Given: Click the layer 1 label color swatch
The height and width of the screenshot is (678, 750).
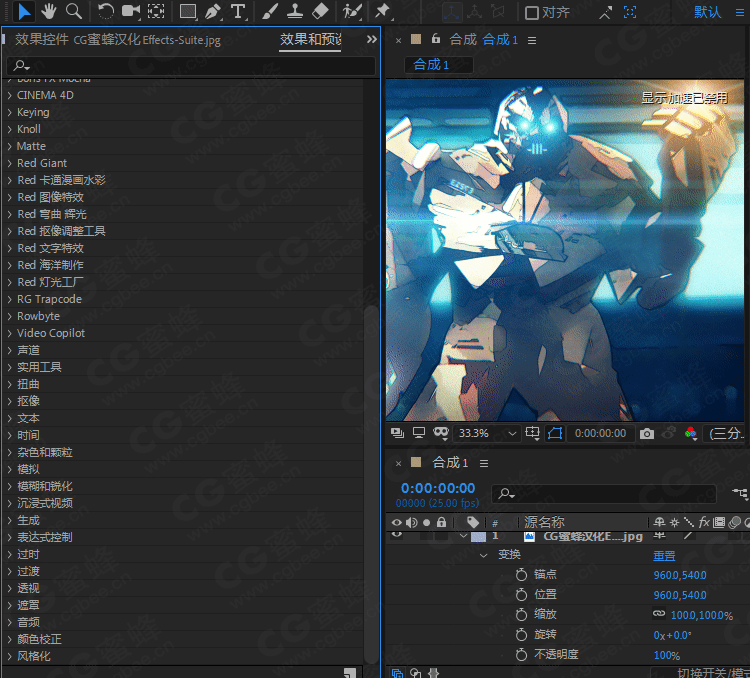Looking at the screenshot, I should [478, 536].
